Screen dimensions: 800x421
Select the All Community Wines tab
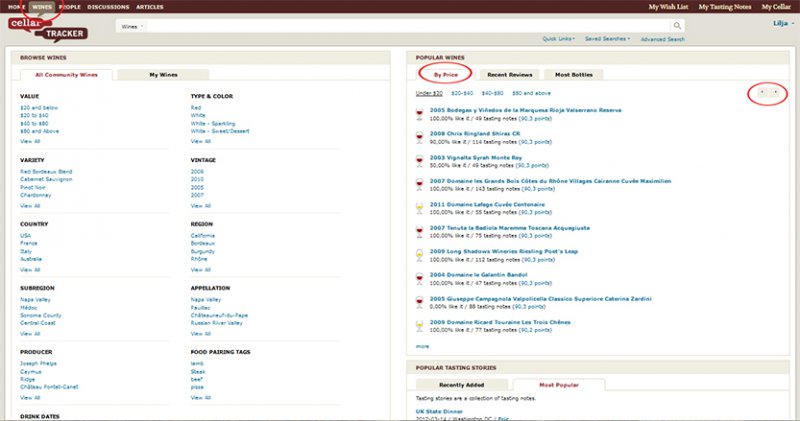[x=66, y=75]
